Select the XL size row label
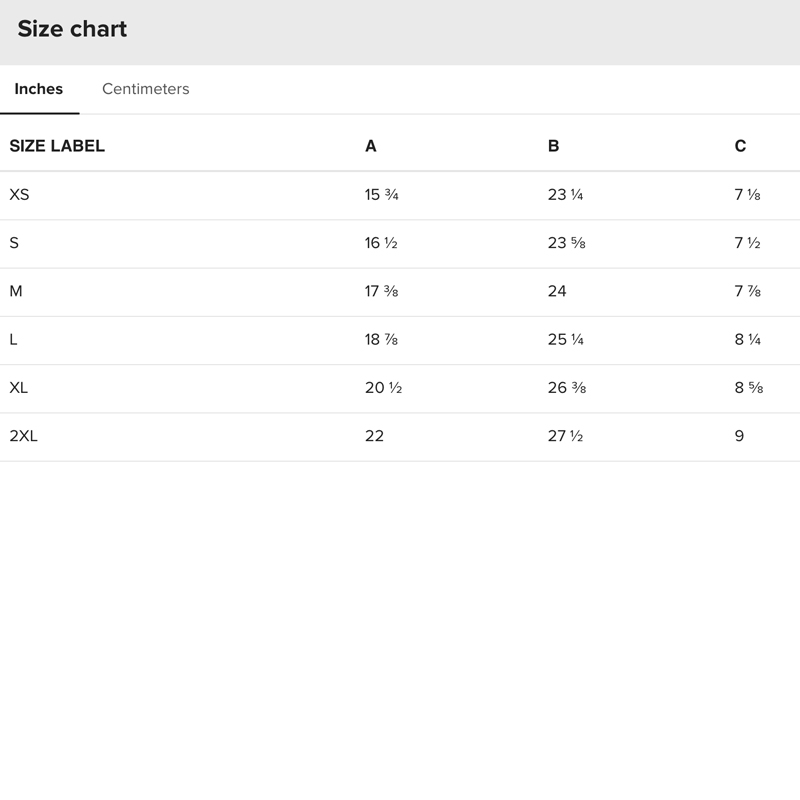Image resolution: width=800 pixels, height=800 pixels. coord(19,387)
